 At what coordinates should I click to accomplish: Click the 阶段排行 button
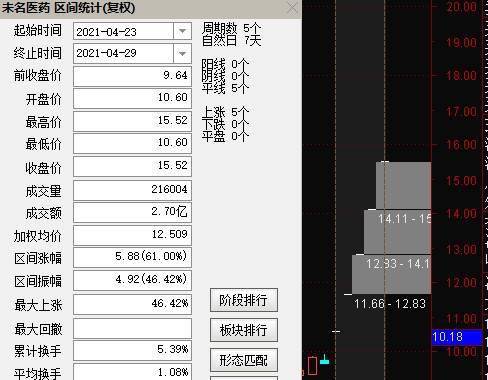pyautogui.click(x=244, y=300)
